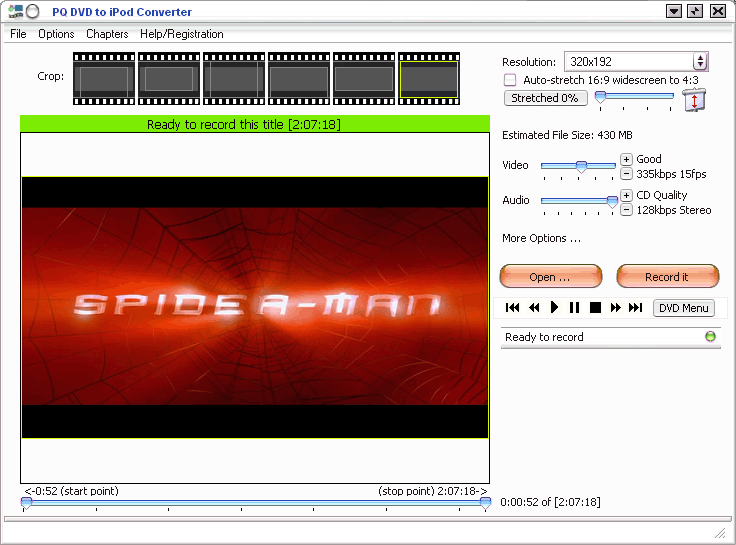Skip to the previous chapter
Viewport: 736px width, 545px height.
point(513,308)
